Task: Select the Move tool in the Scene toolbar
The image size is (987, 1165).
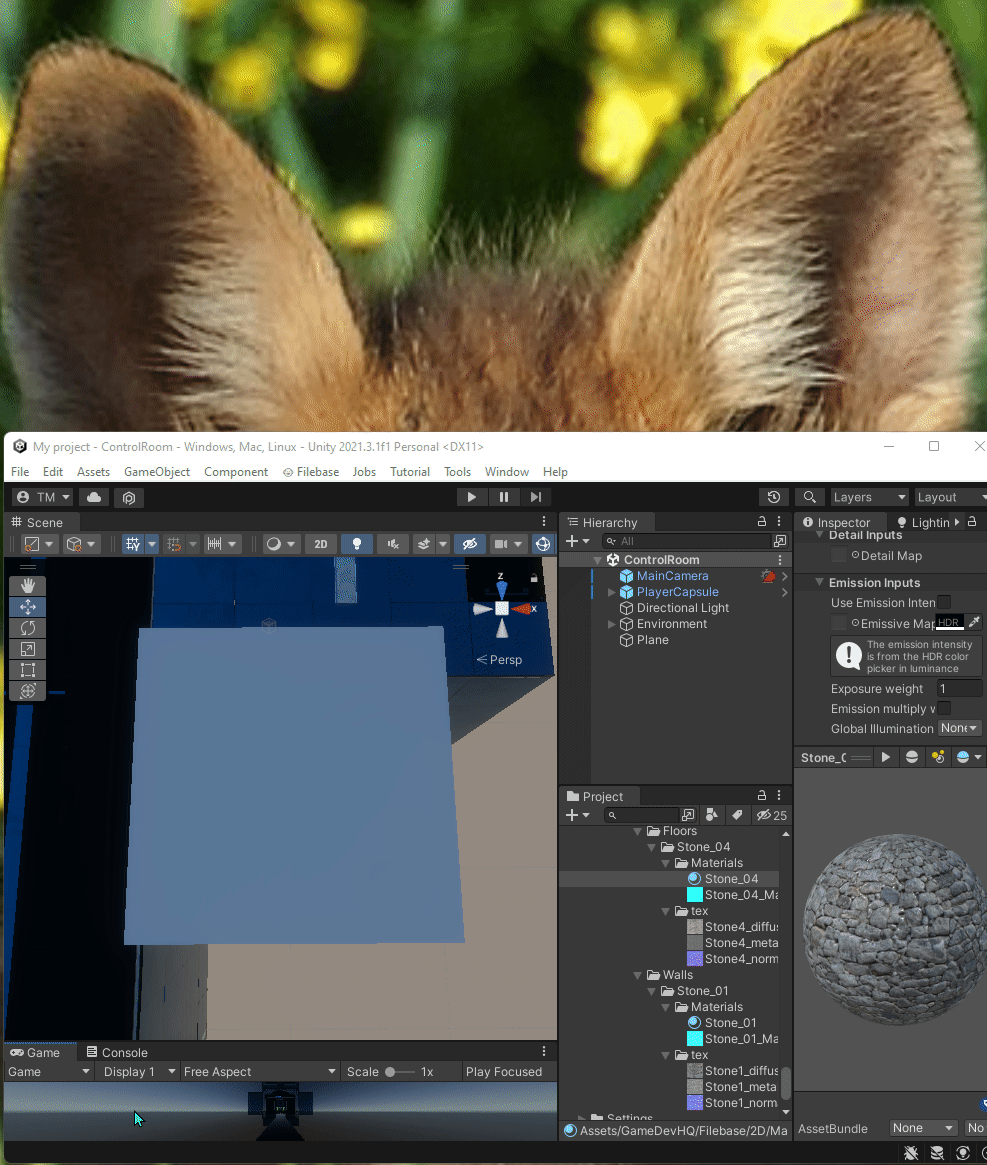Action: point(27,606)
